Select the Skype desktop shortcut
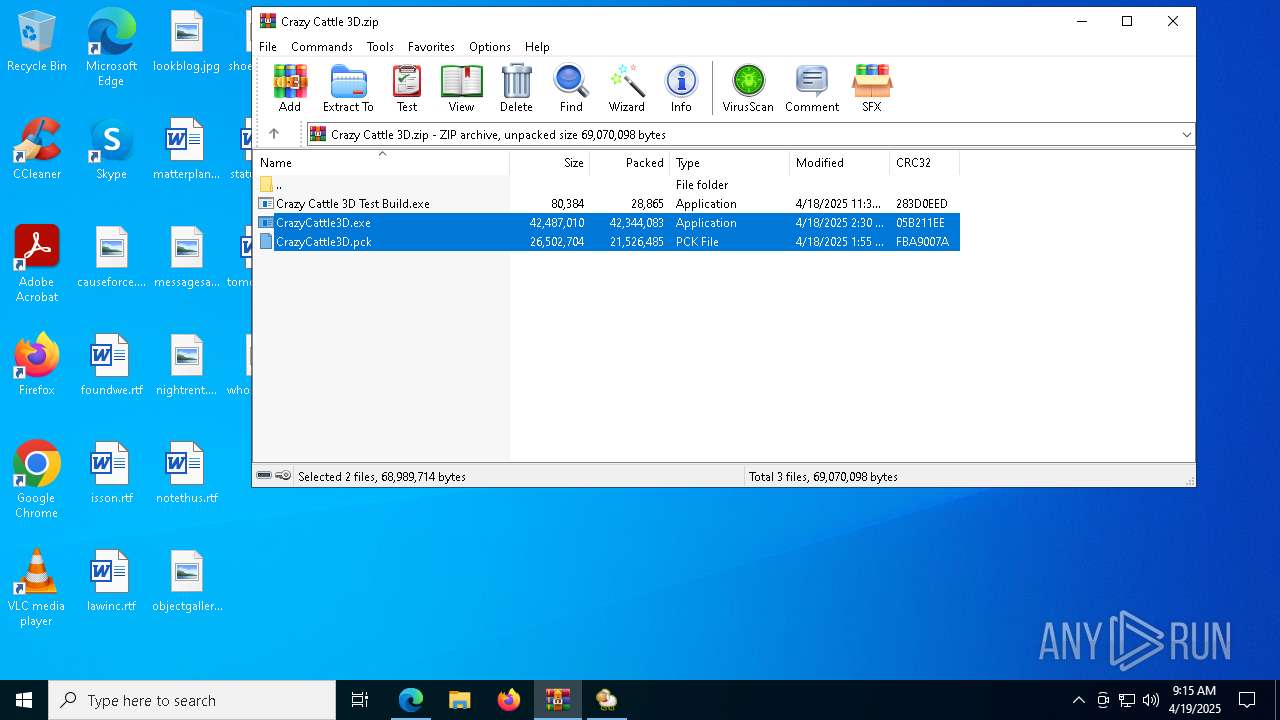 111,150
